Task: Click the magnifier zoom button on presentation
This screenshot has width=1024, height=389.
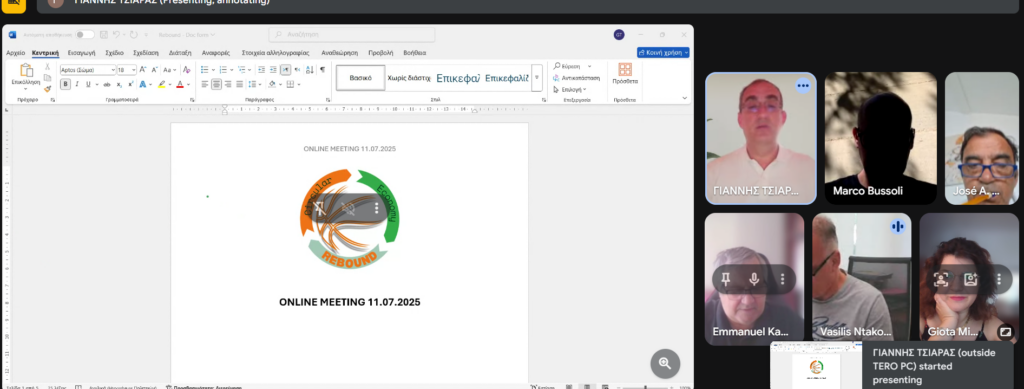Action: click(665, 364)
